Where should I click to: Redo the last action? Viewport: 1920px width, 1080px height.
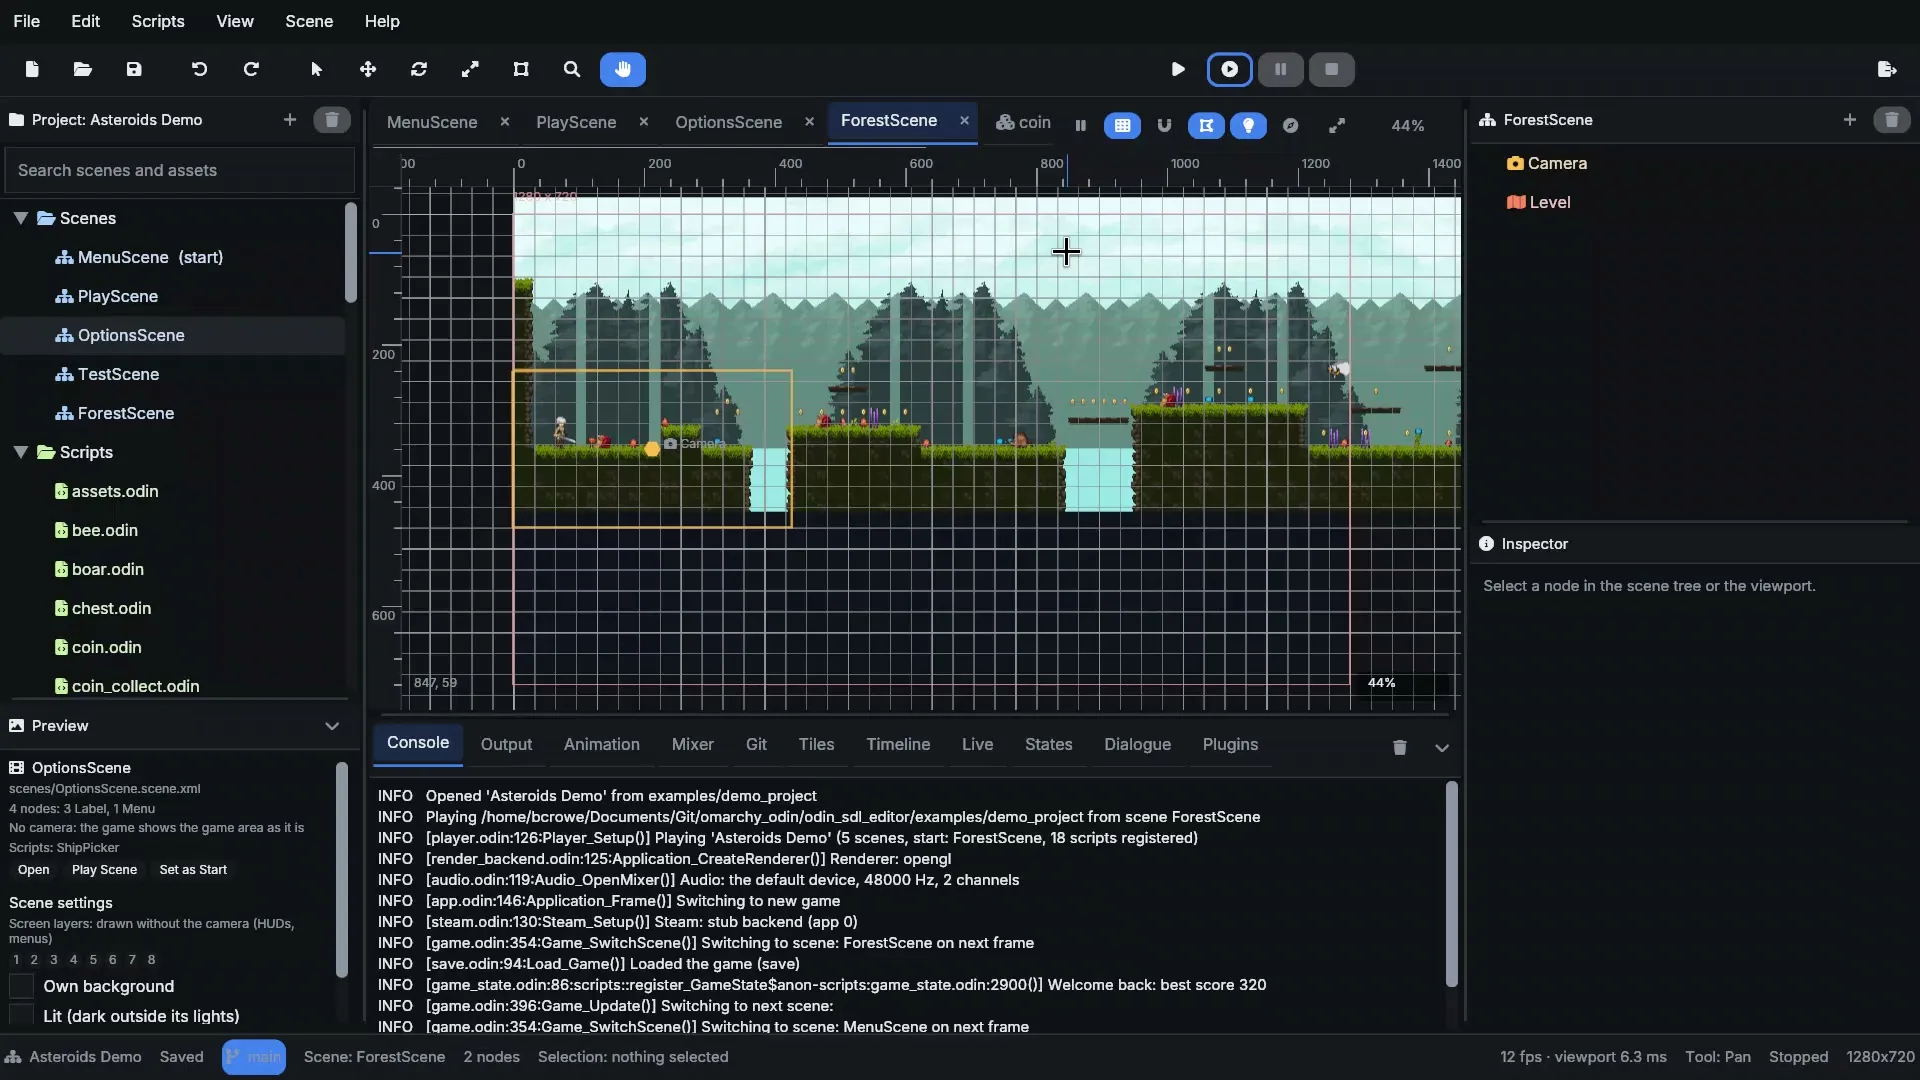[x=251, y=69]
